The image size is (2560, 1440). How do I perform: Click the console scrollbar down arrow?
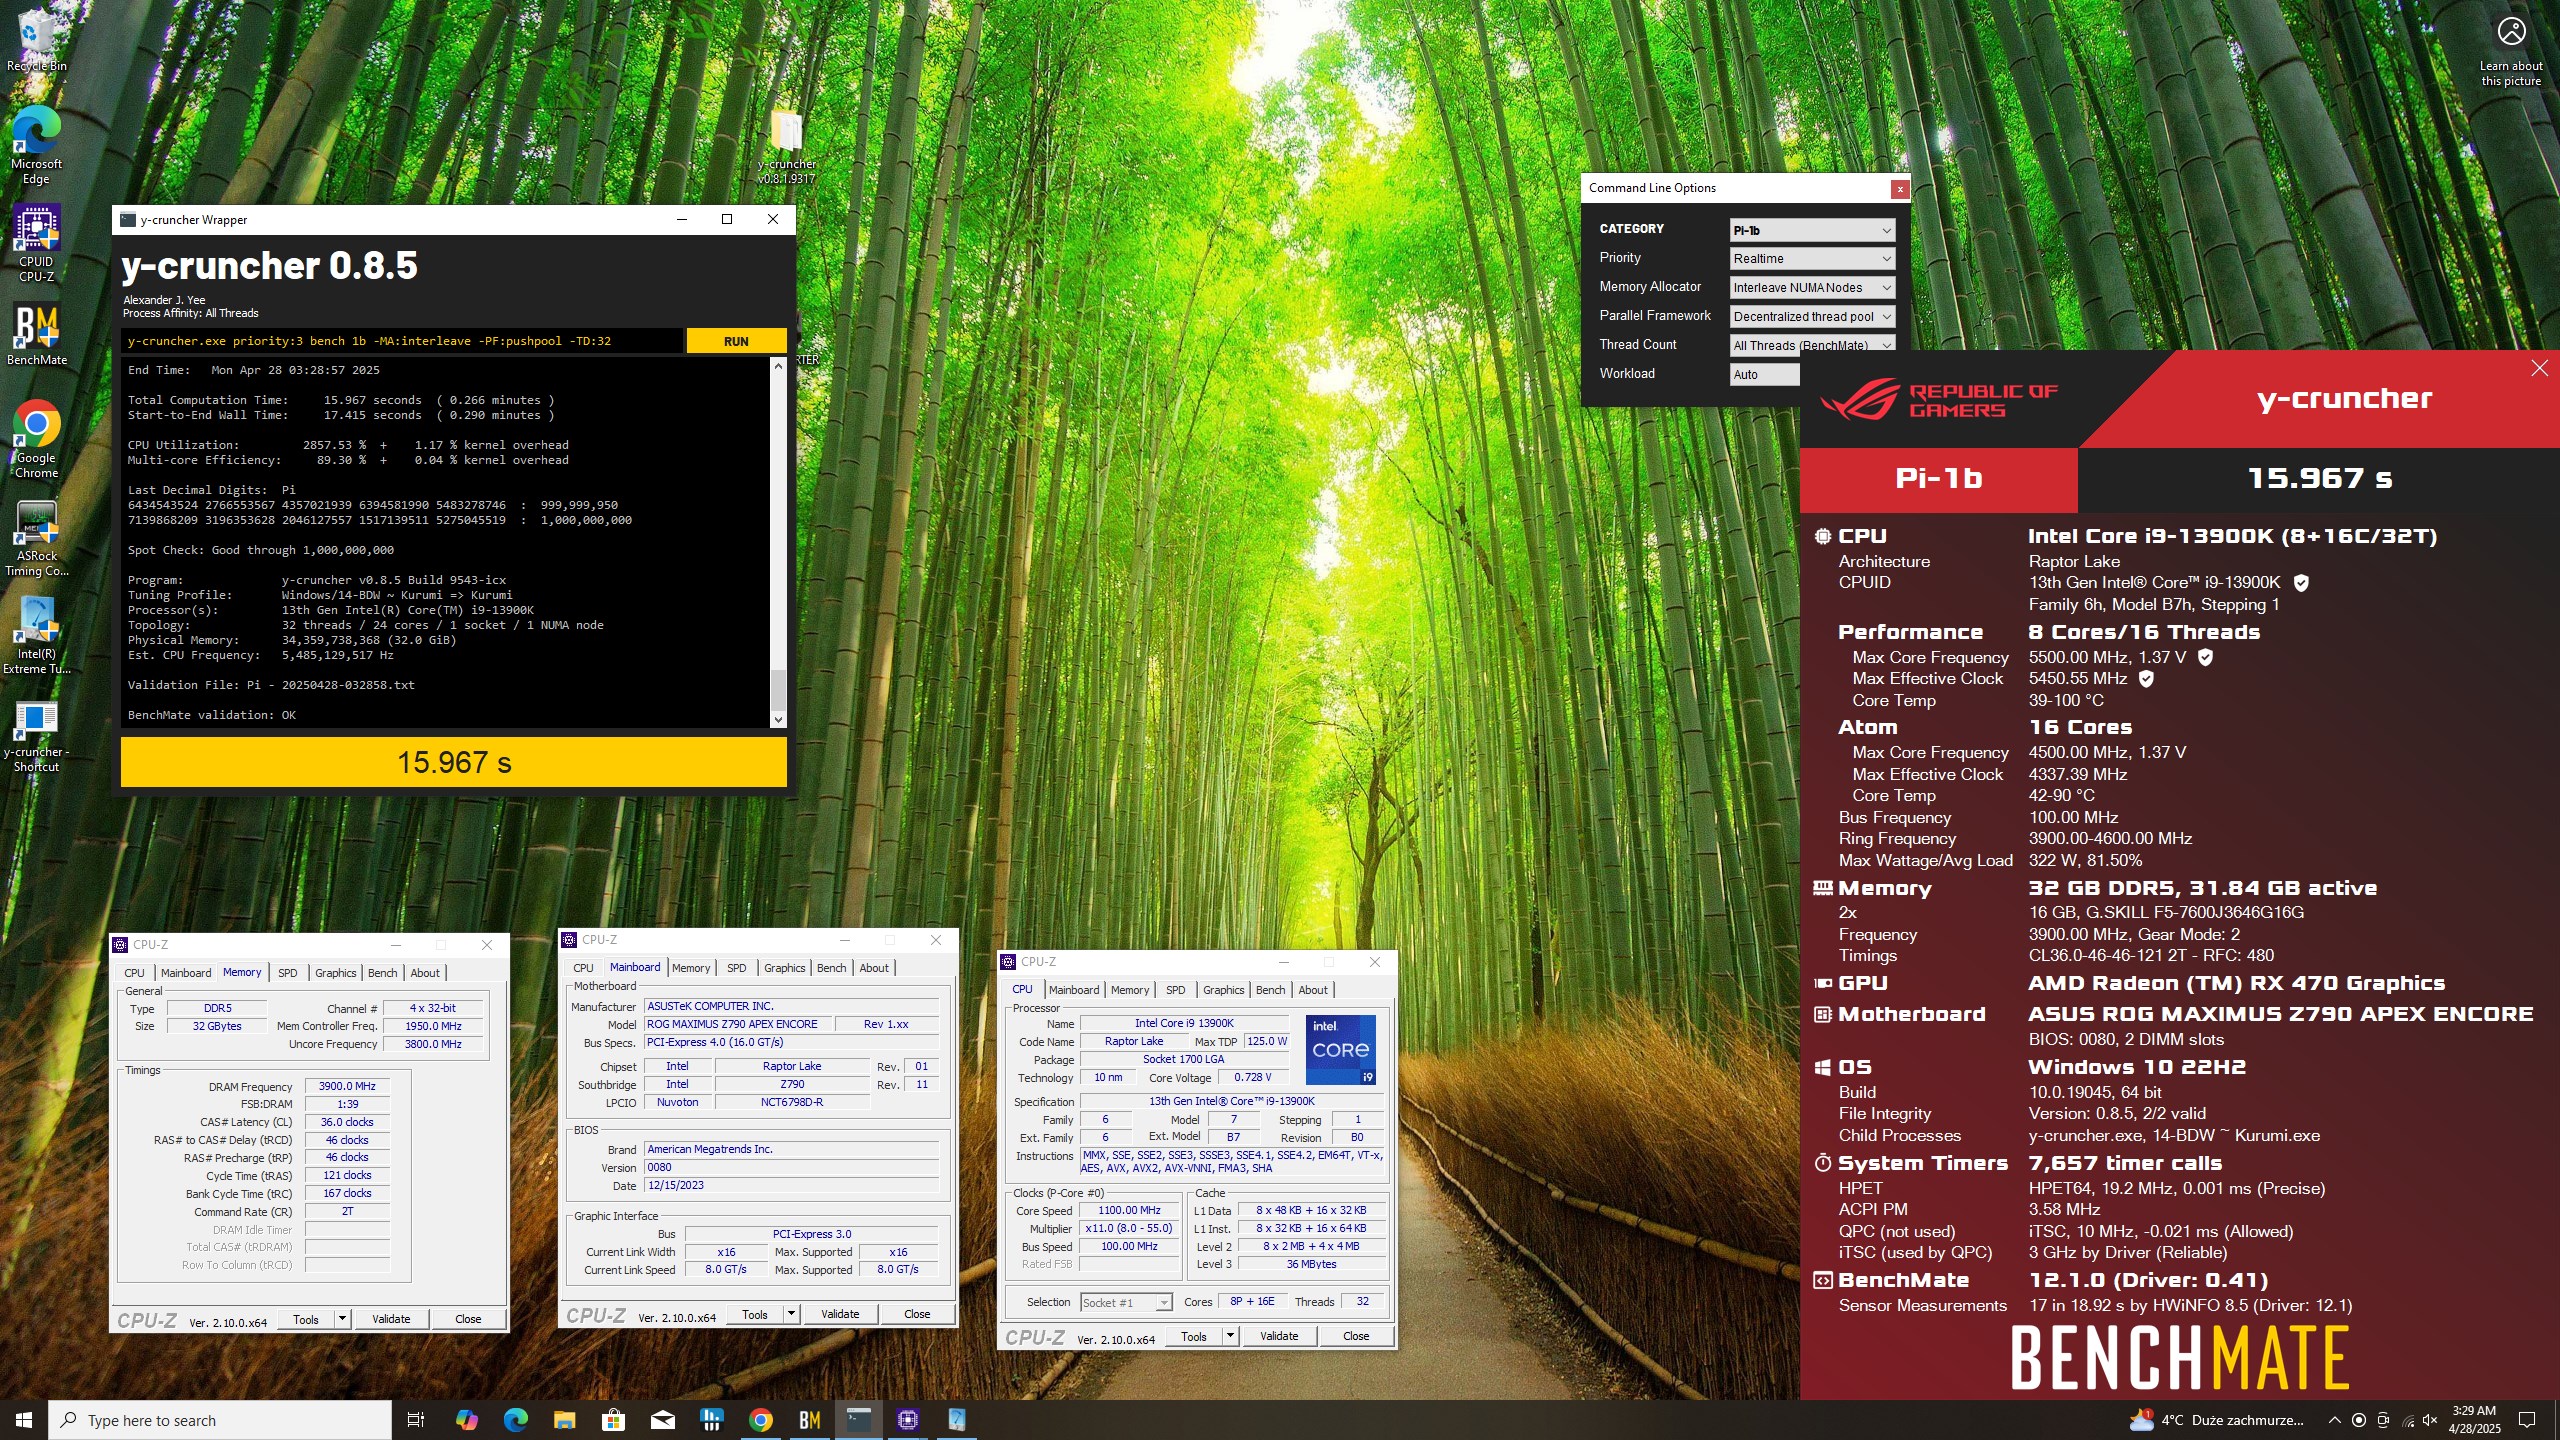tap(778, 720)
